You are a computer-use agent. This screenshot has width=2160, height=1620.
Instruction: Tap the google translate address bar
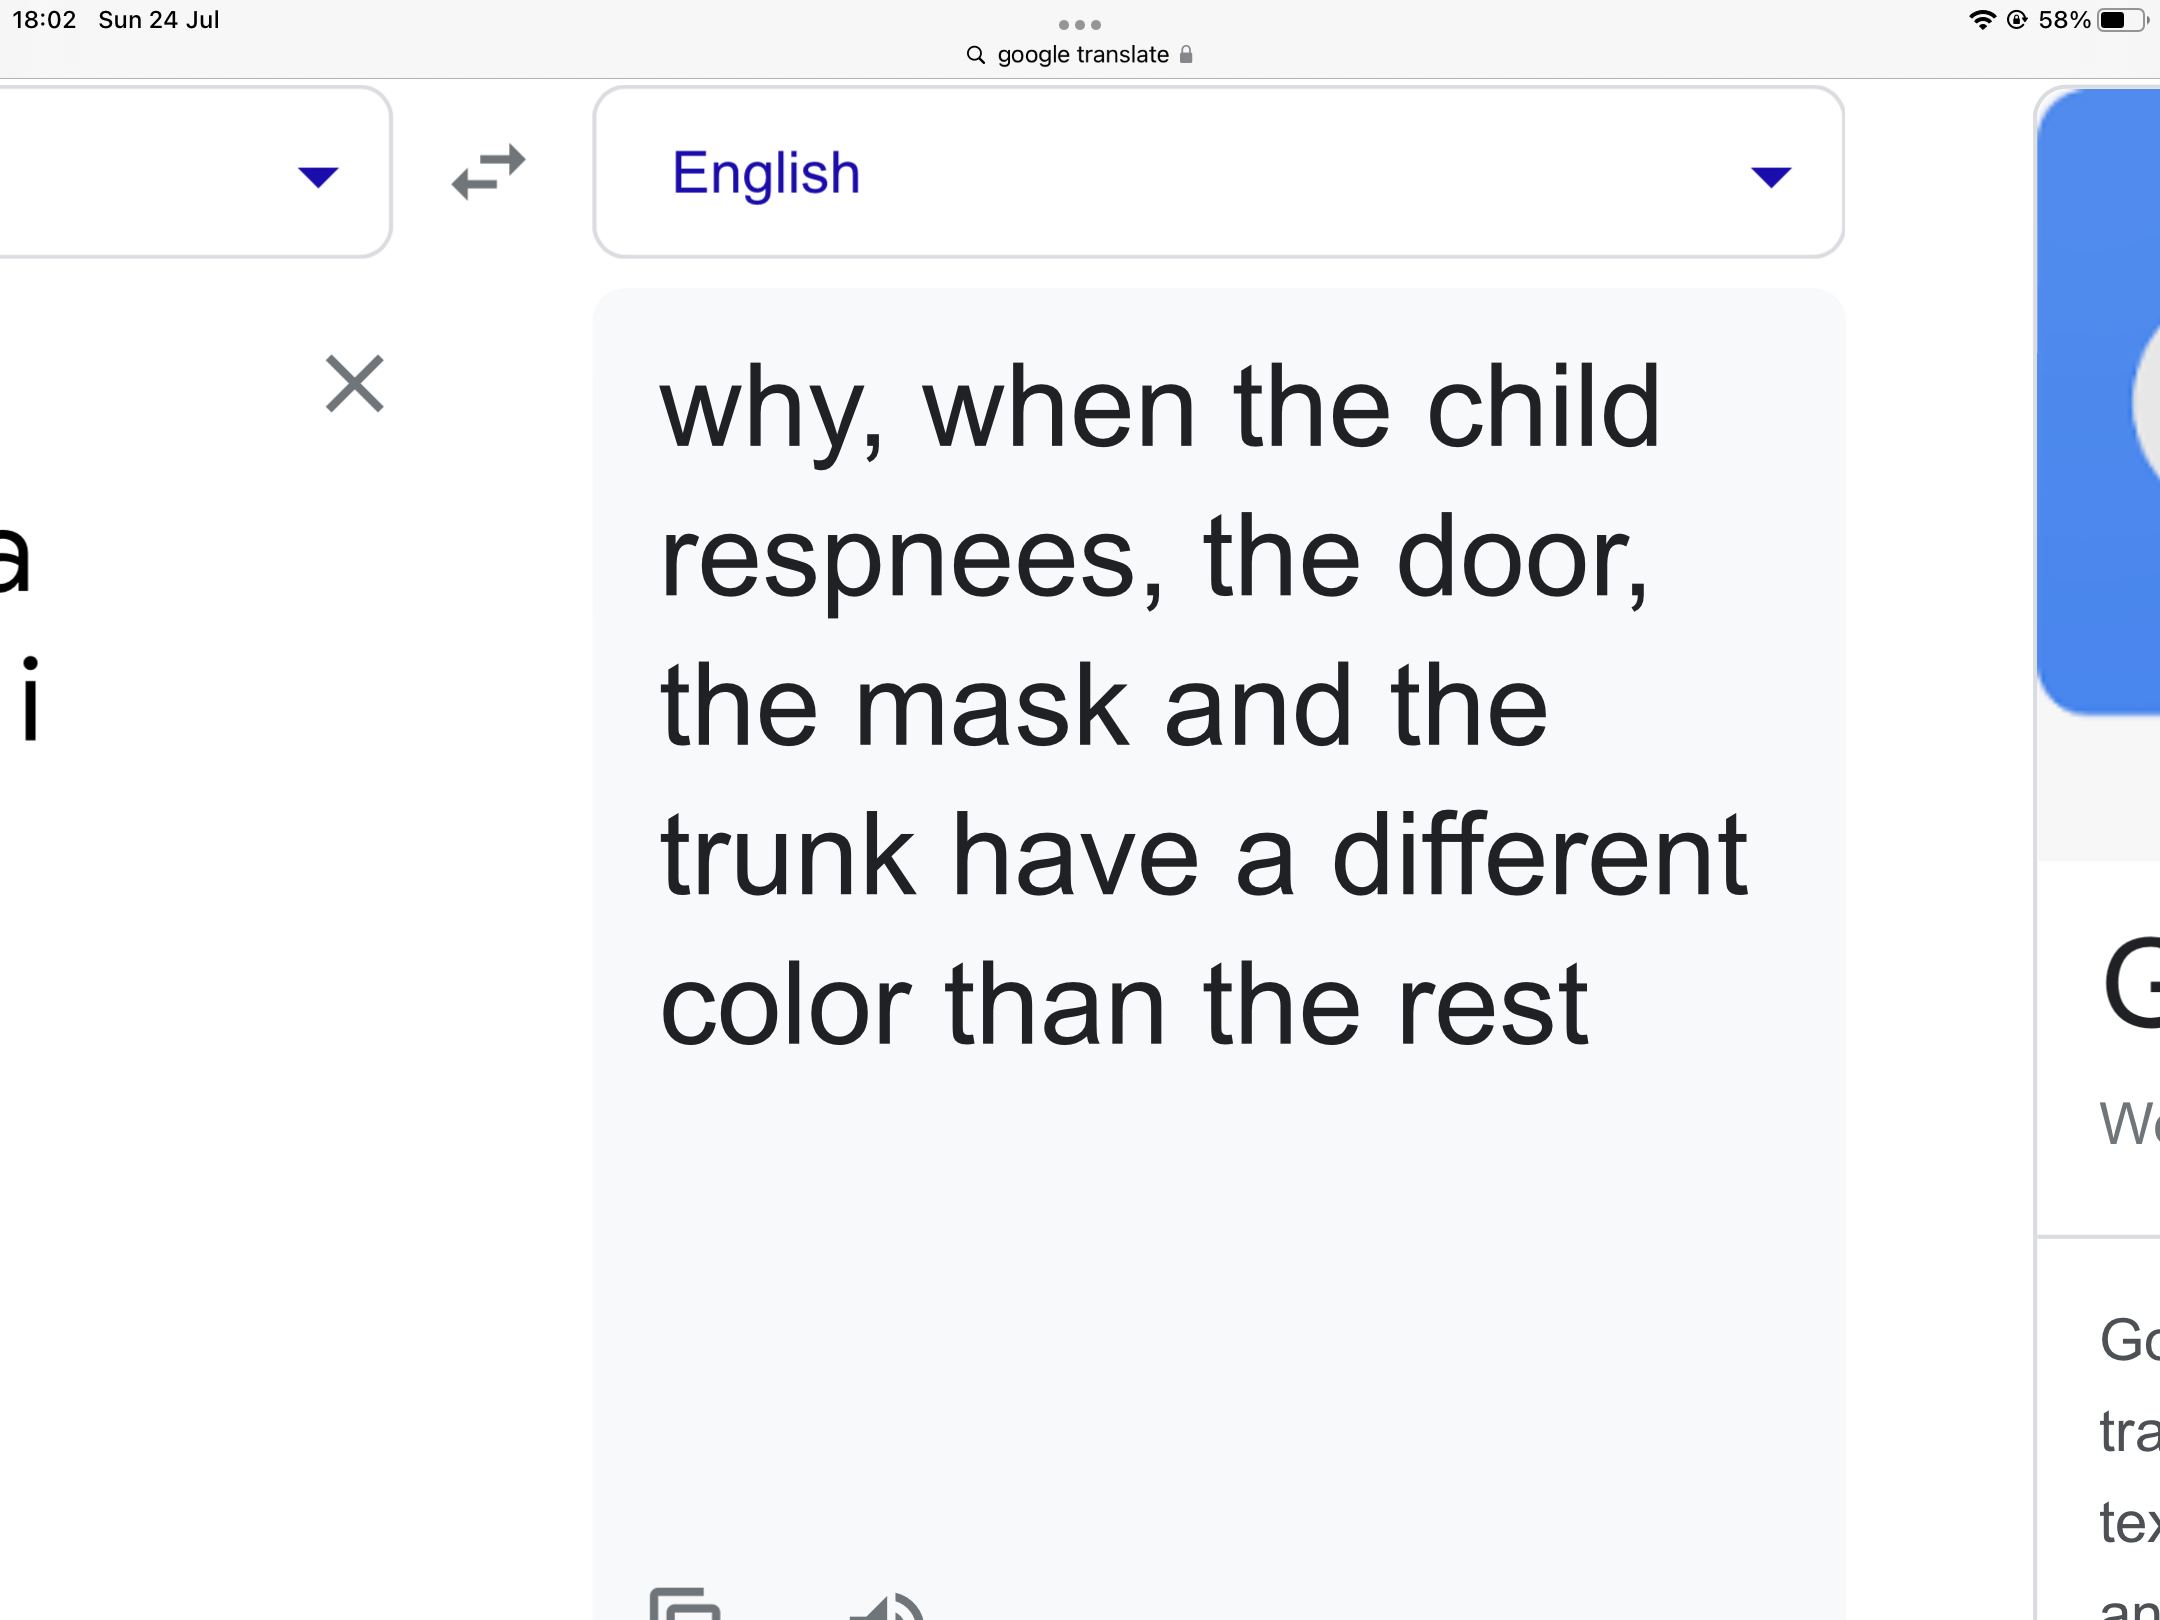click(1080, 54)
